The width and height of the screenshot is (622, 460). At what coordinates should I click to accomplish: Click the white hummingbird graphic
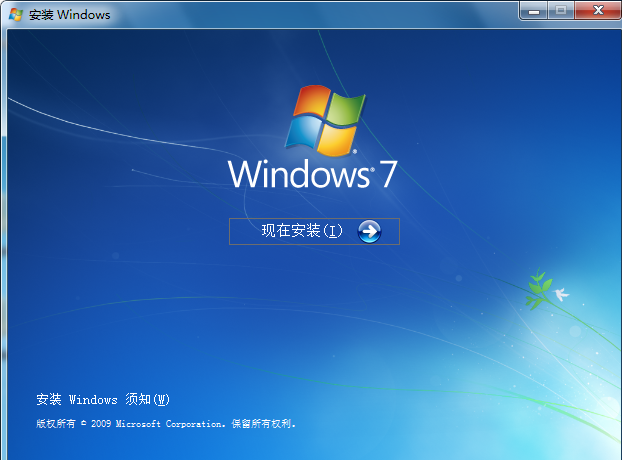click(560, 295)
